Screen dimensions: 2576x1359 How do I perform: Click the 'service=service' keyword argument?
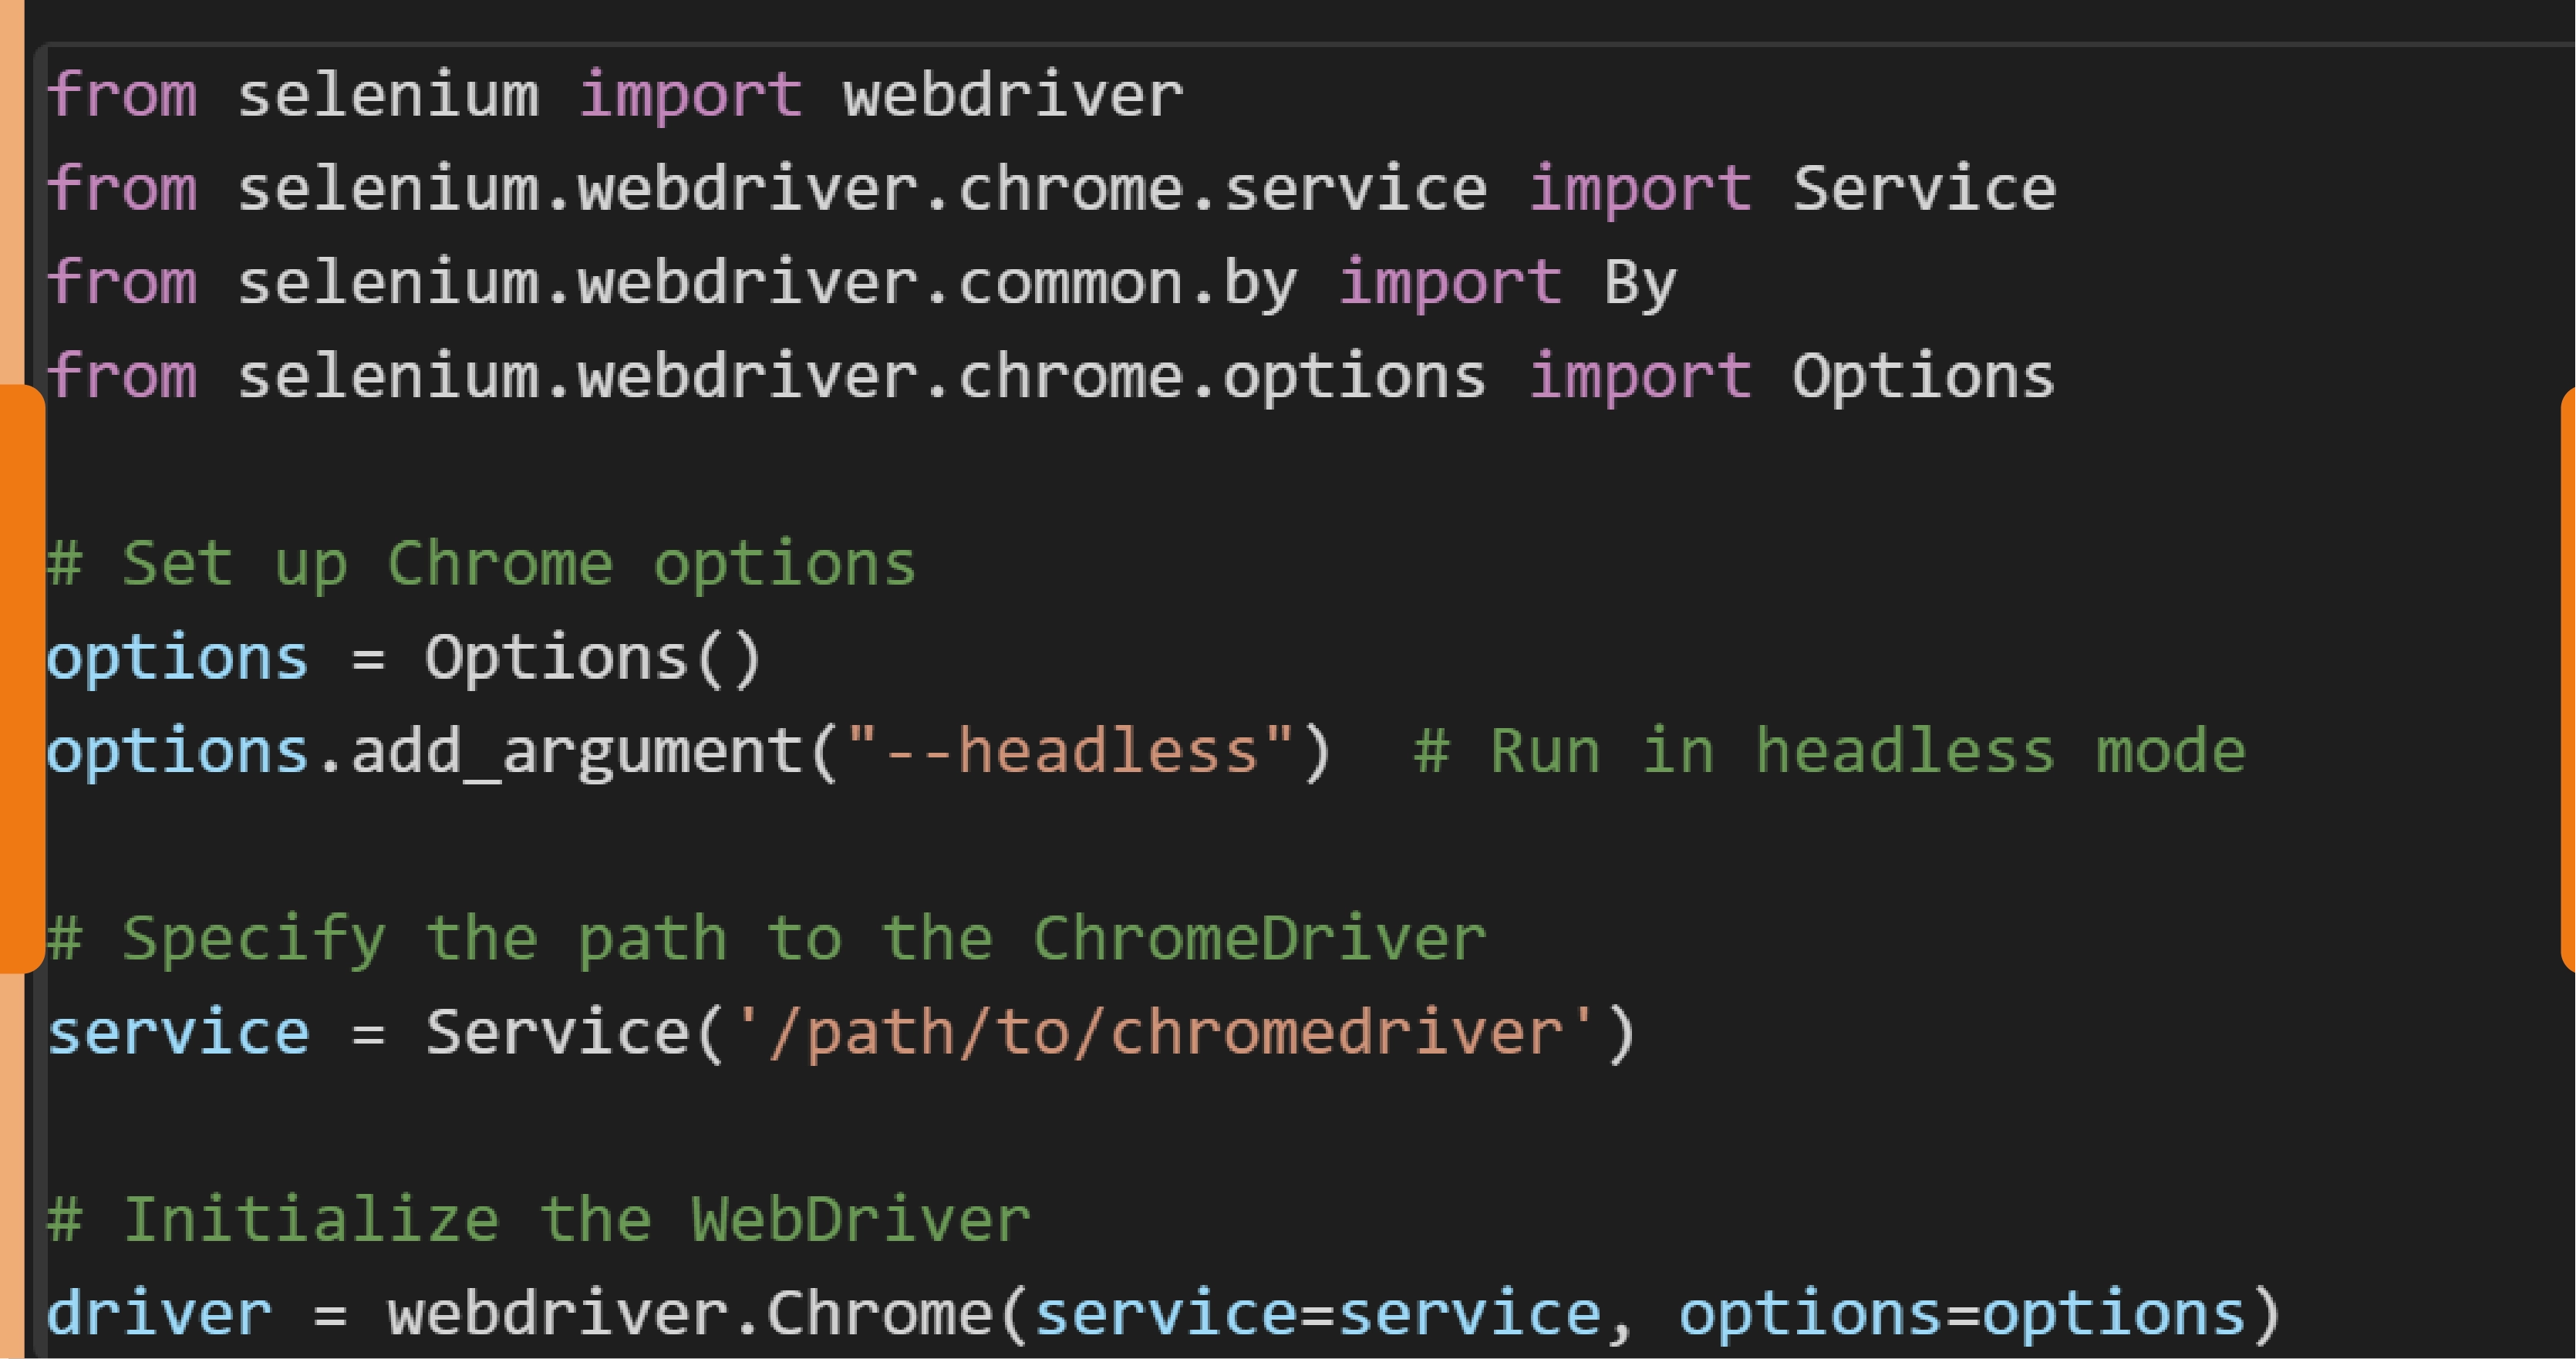pyautogui.click(x=1318, y=1314)
